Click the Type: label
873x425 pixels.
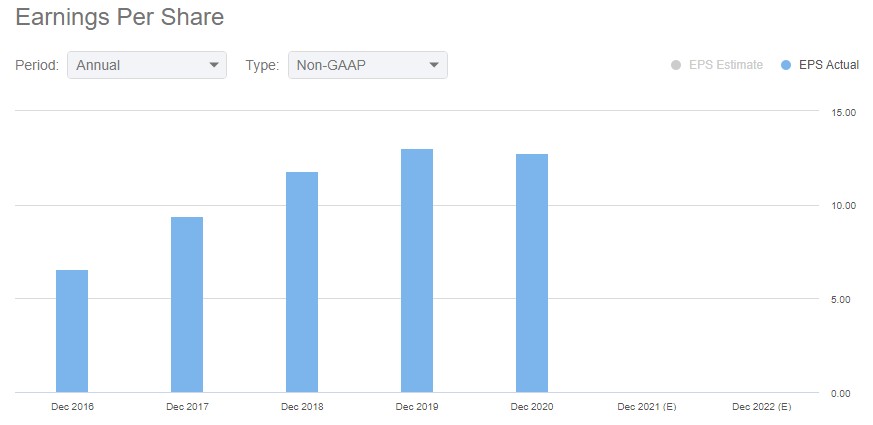point(262,66)
